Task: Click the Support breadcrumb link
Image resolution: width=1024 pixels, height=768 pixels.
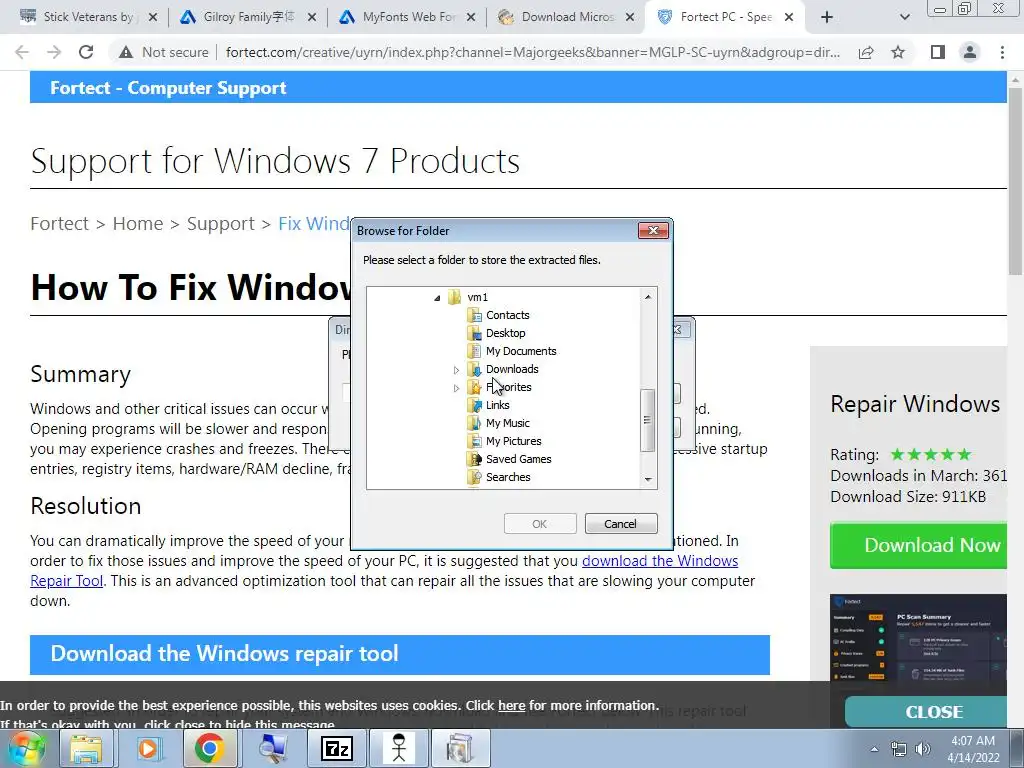Action: [x=221, y=223]
